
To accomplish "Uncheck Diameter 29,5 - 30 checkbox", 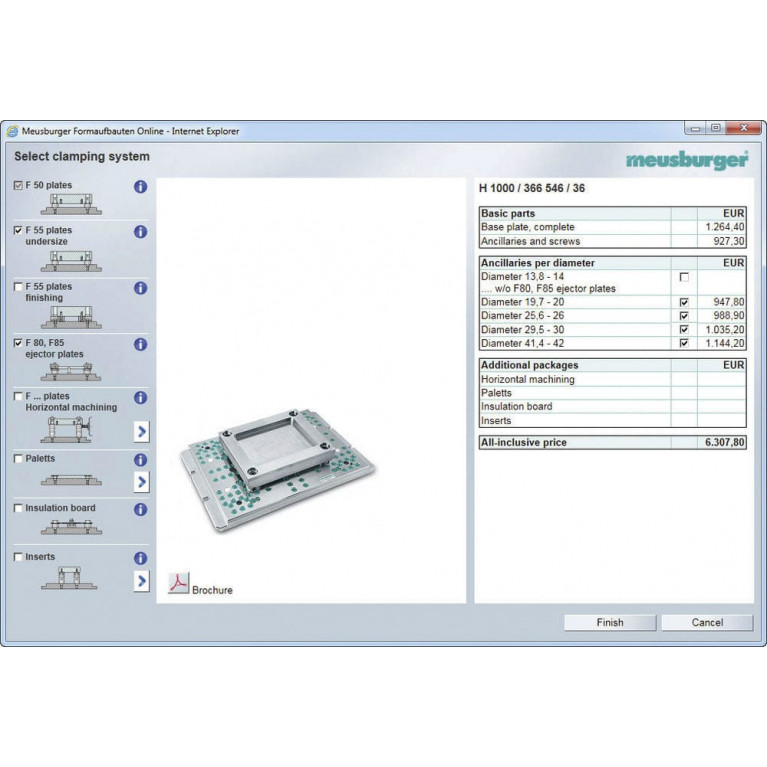I will click(x=684, y=330).
